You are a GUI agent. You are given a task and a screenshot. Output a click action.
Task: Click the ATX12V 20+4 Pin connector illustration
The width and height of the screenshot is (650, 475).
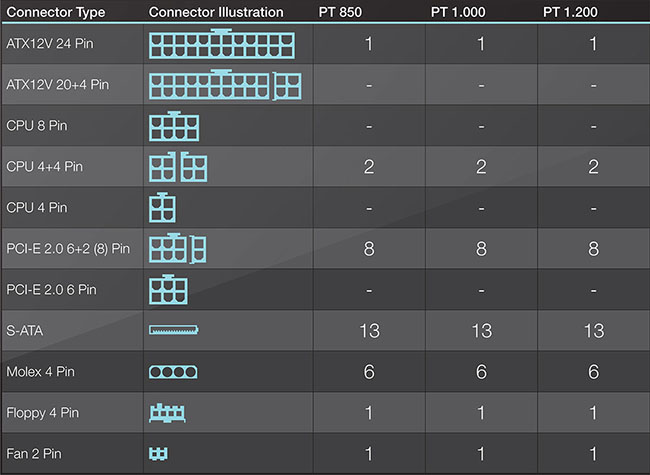[227, 86]
